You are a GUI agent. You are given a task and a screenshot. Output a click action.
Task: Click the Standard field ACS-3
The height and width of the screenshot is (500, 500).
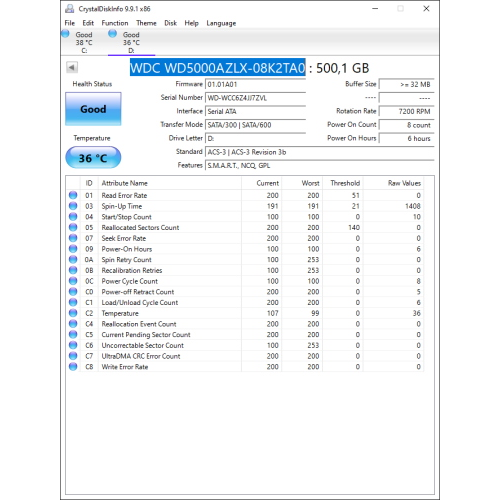320,152
